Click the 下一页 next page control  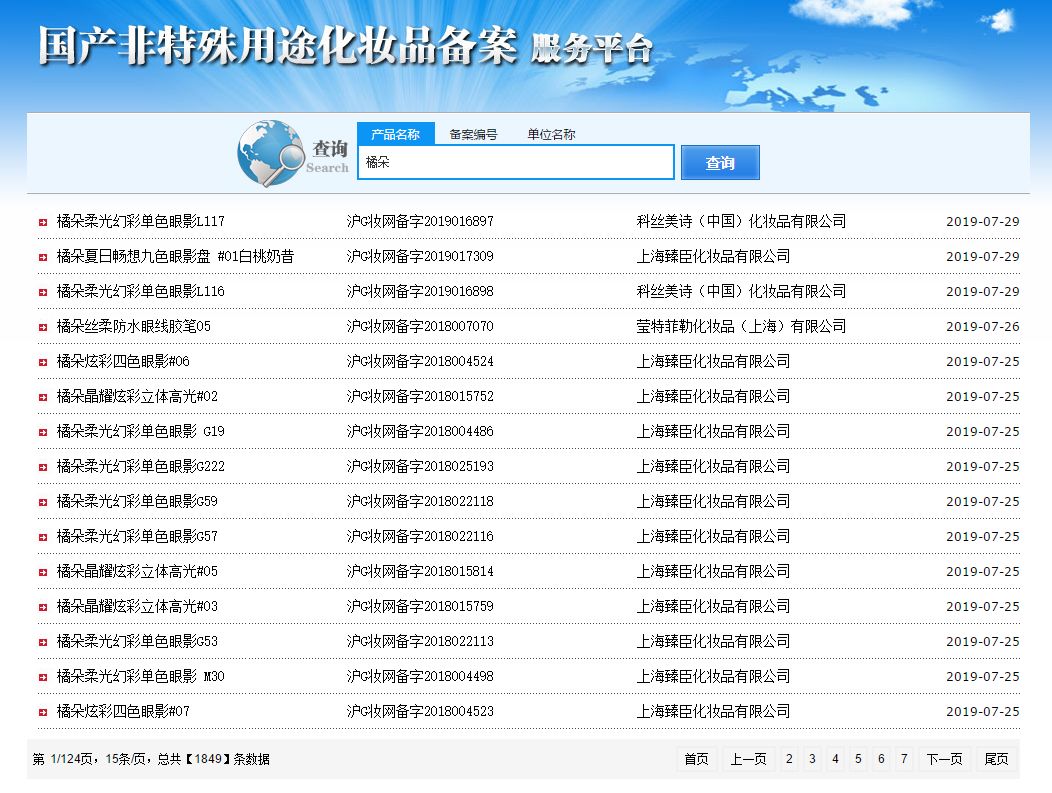point(943,760)
